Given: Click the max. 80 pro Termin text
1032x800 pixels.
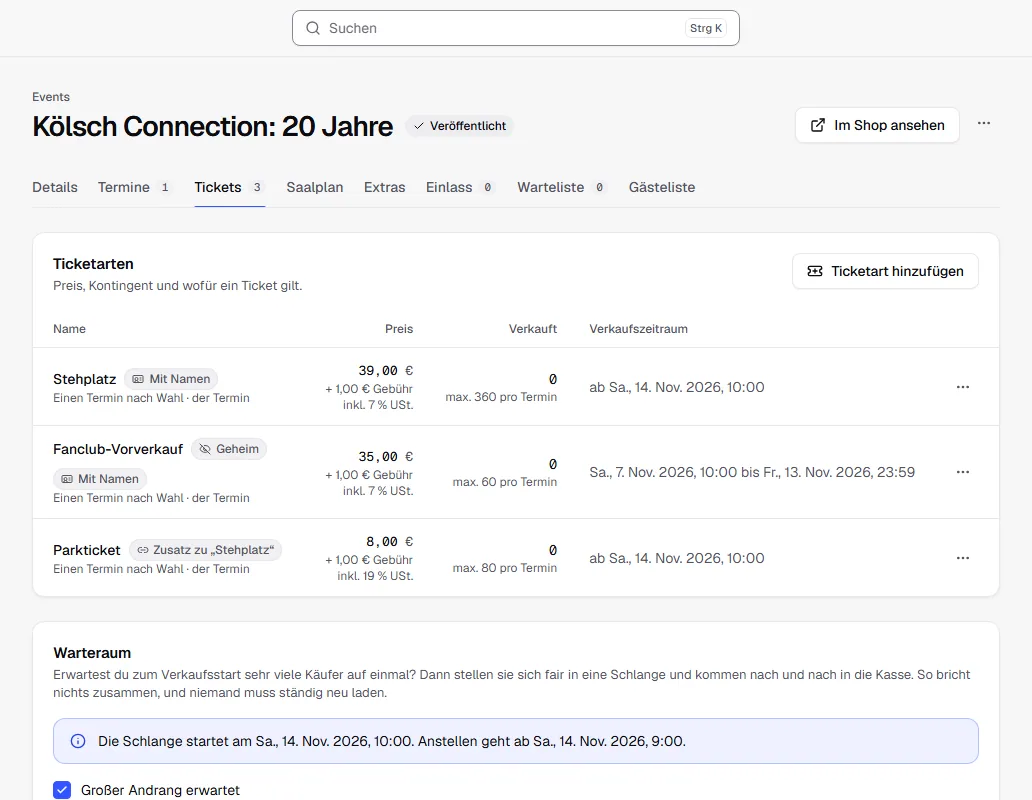Looking at the screenshot, I should pyautogui.click(x=505, y=568).
